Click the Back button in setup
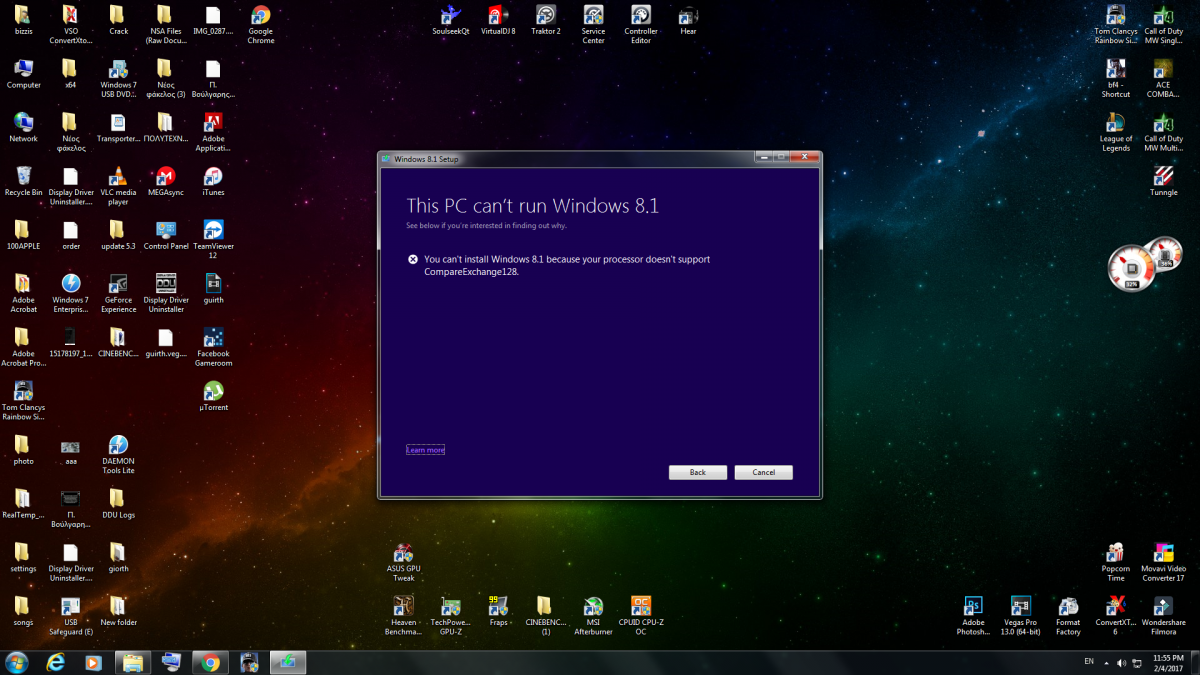Screen dimensions: 1200x675 pos(697,472)
